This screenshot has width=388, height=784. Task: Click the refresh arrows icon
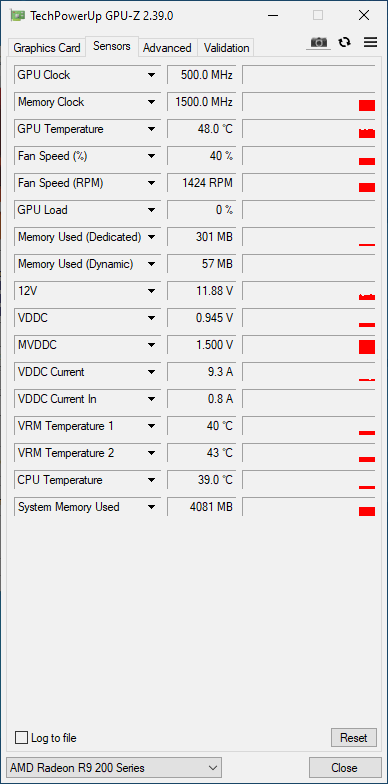click(x=344, y=42)
